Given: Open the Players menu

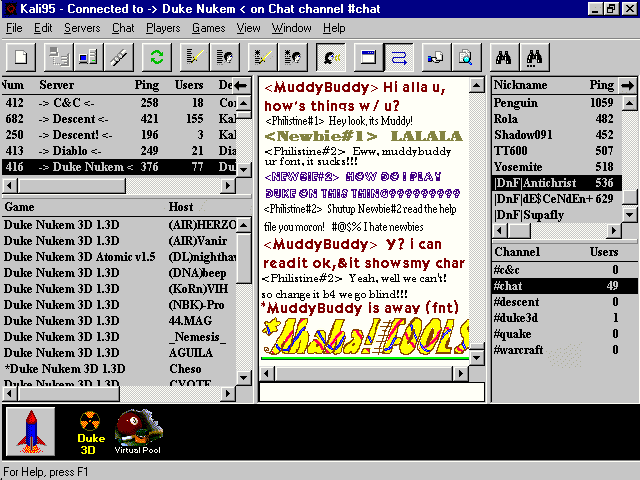Looking at the screenshot, I should tap(163, 28).
